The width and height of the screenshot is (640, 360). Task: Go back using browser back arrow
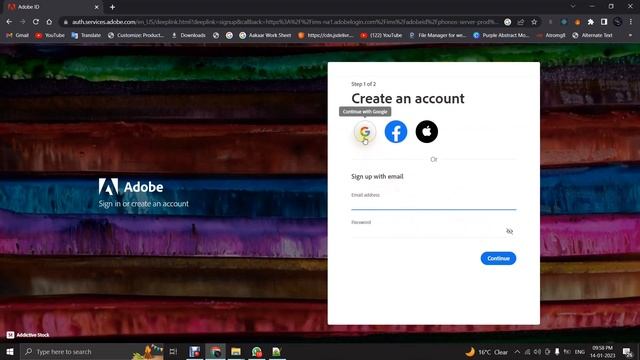click(9, 22)
